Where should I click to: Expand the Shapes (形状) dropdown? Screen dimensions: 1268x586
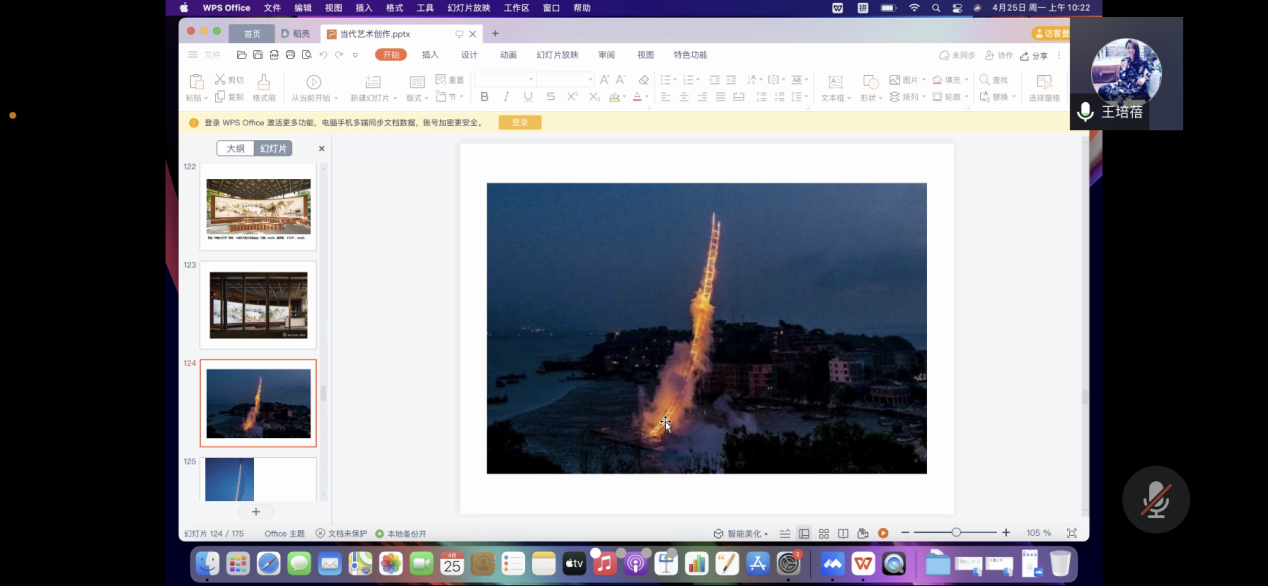click(x=879, y=98)
